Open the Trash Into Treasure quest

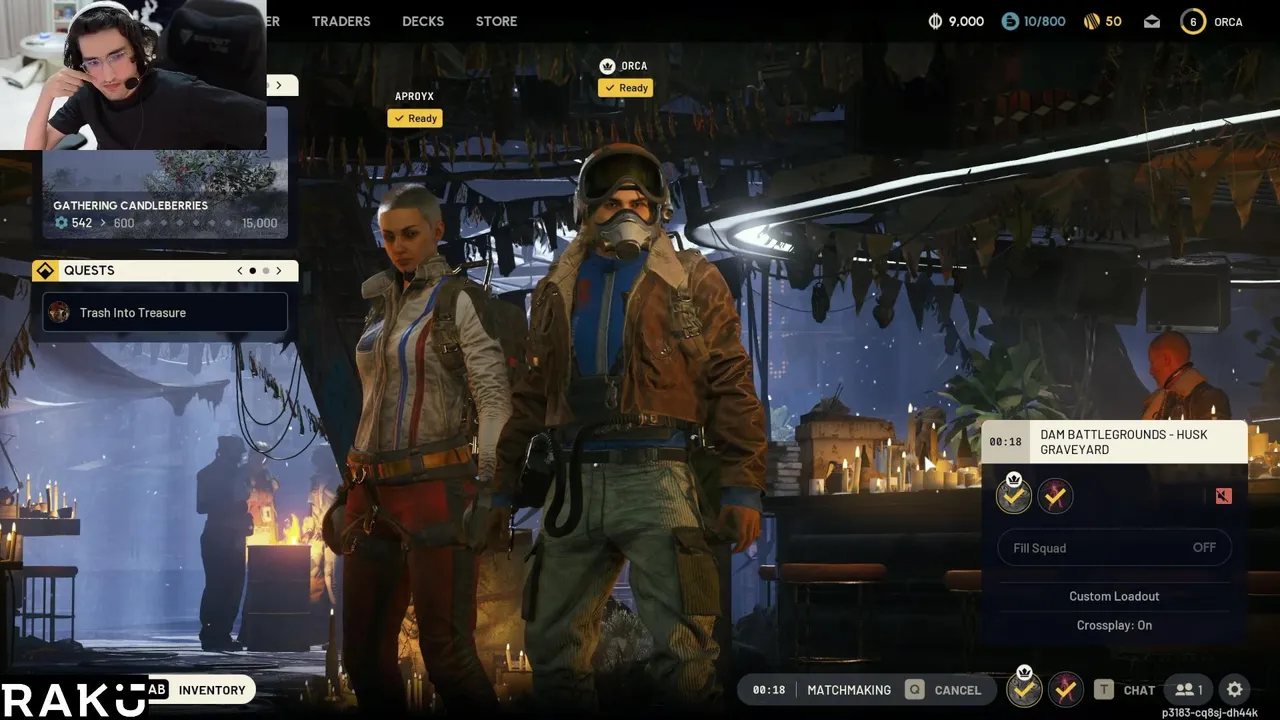165,312
